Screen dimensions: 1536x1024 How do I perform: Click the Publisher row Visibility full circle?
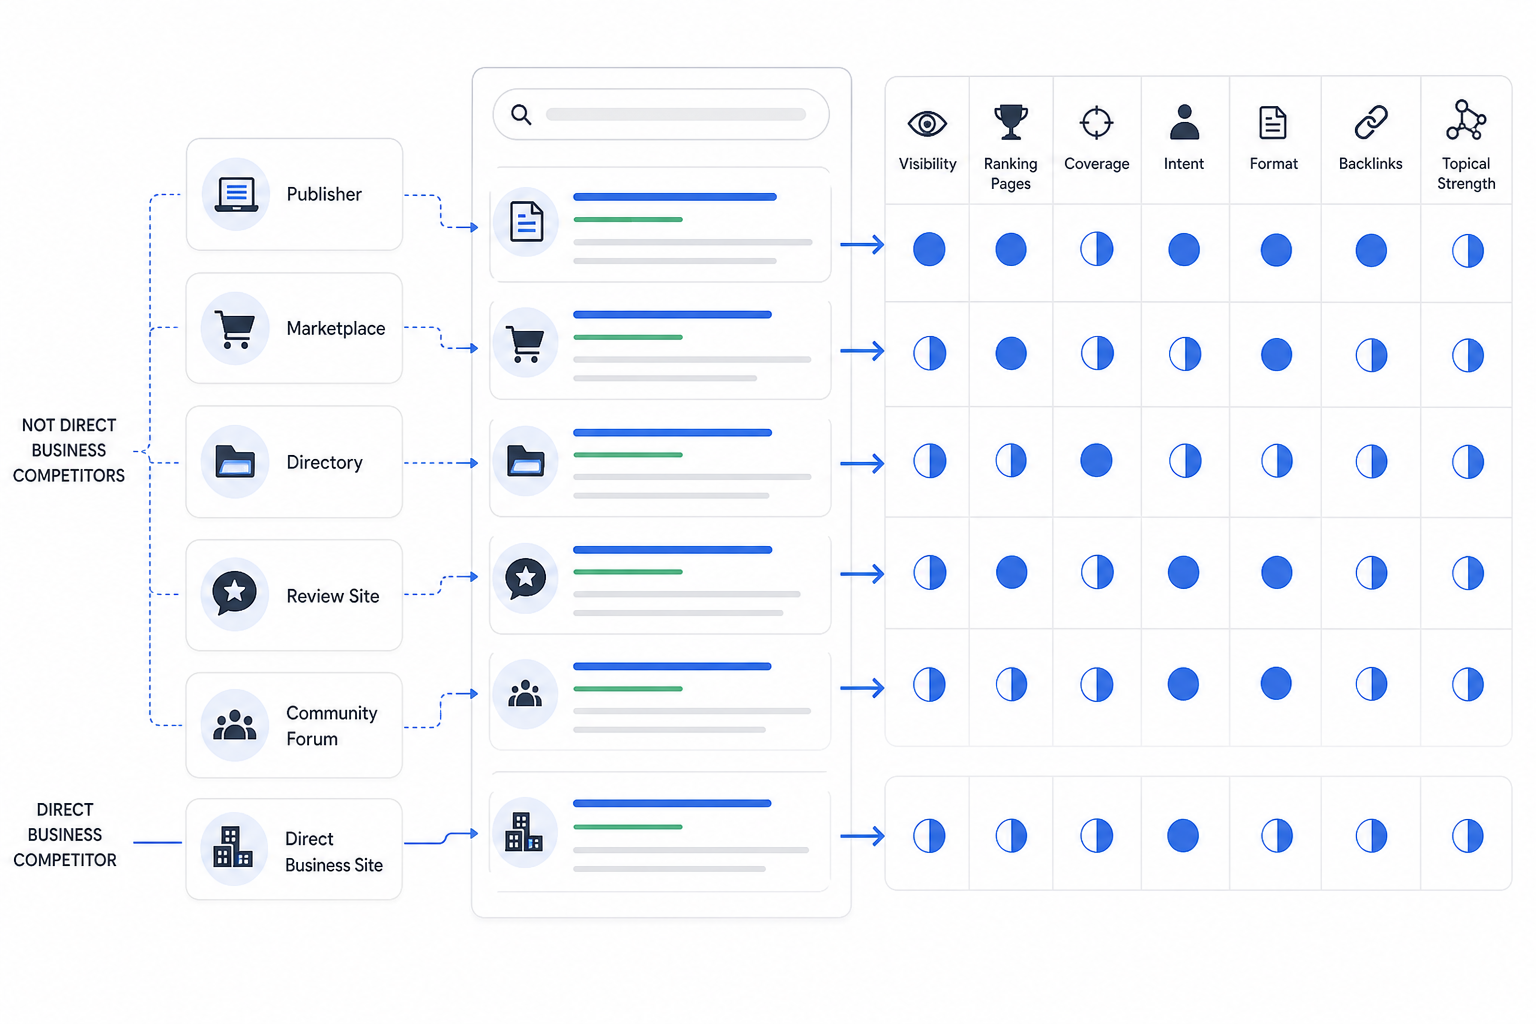click(x=929, y=249)
